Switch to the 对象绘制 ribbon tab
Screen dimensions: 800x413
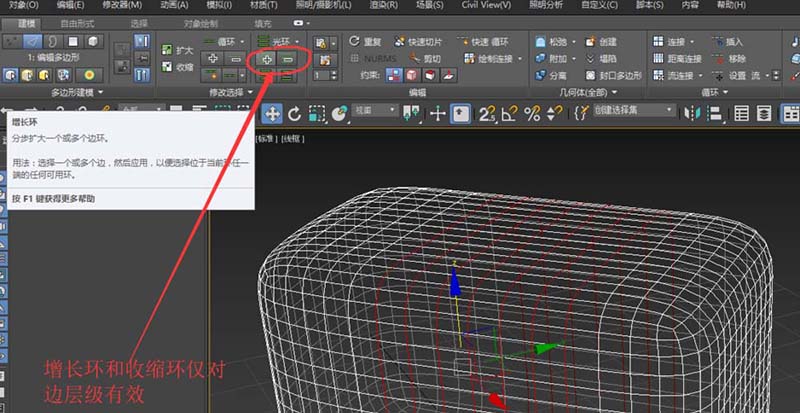[201, 23]
